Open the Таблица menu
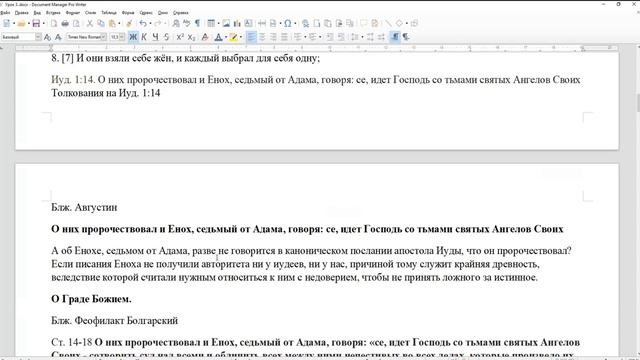 (x=109, y=13)
